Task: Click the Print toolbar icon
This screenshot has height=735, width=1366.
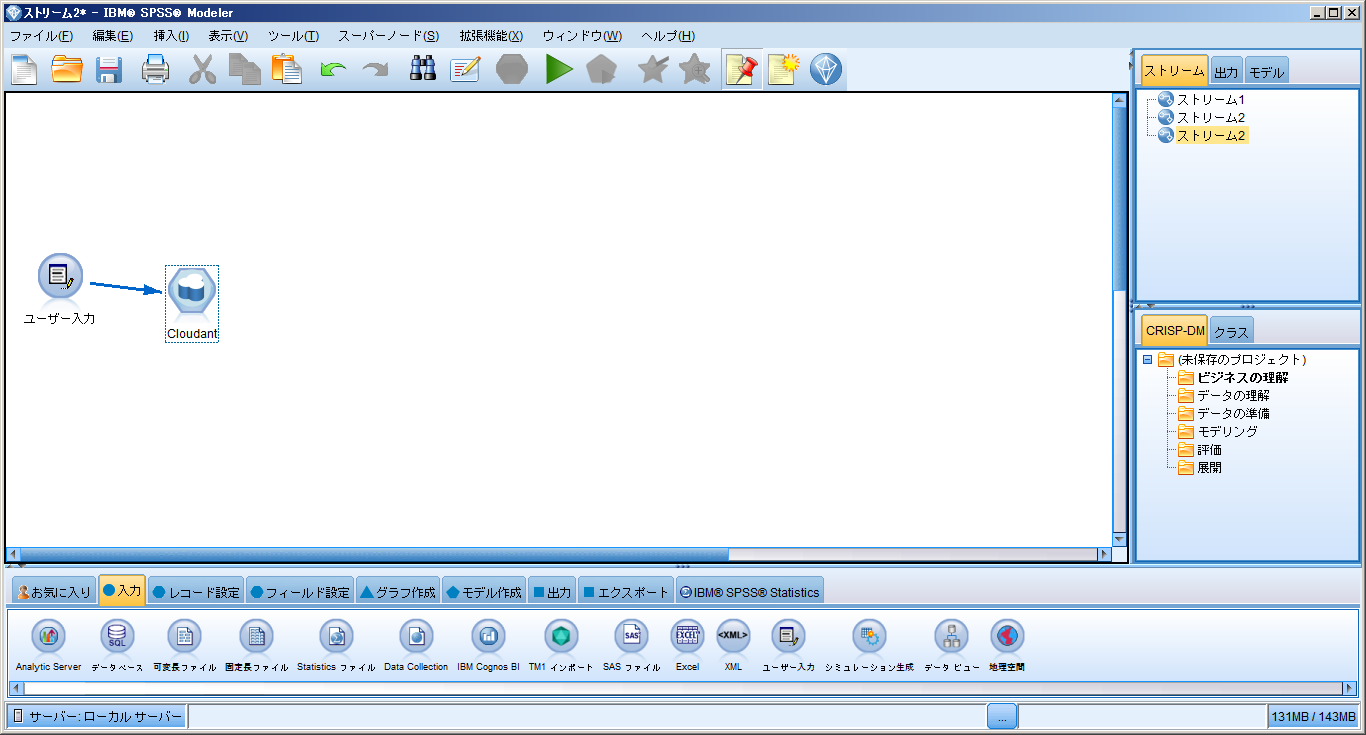Action: [x=155, y=70]
